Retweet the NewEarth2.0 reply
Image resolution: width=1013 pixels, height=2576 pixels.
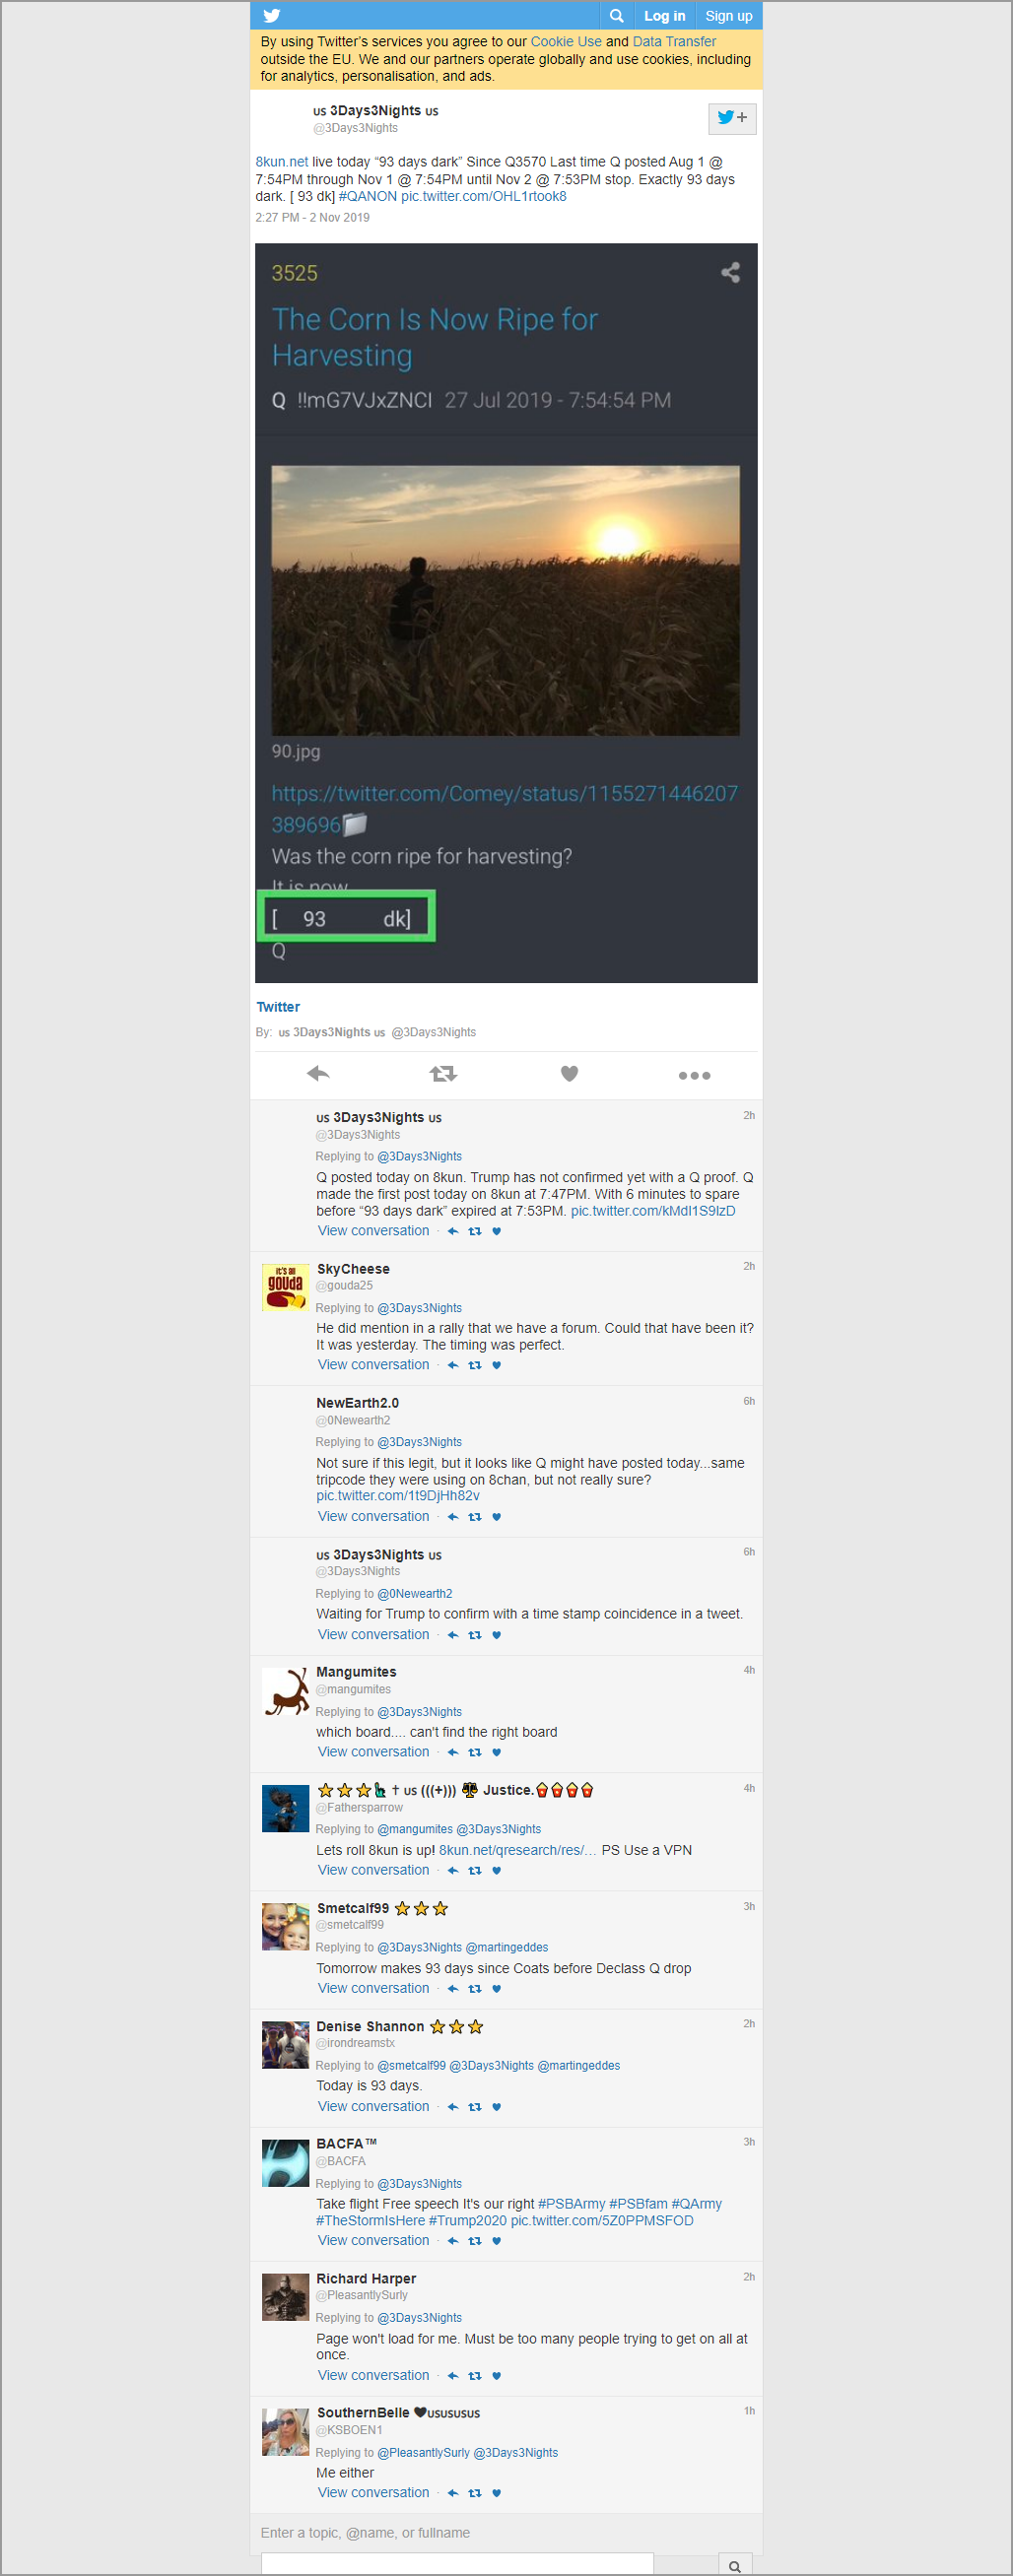click(x=475, y=1517)
